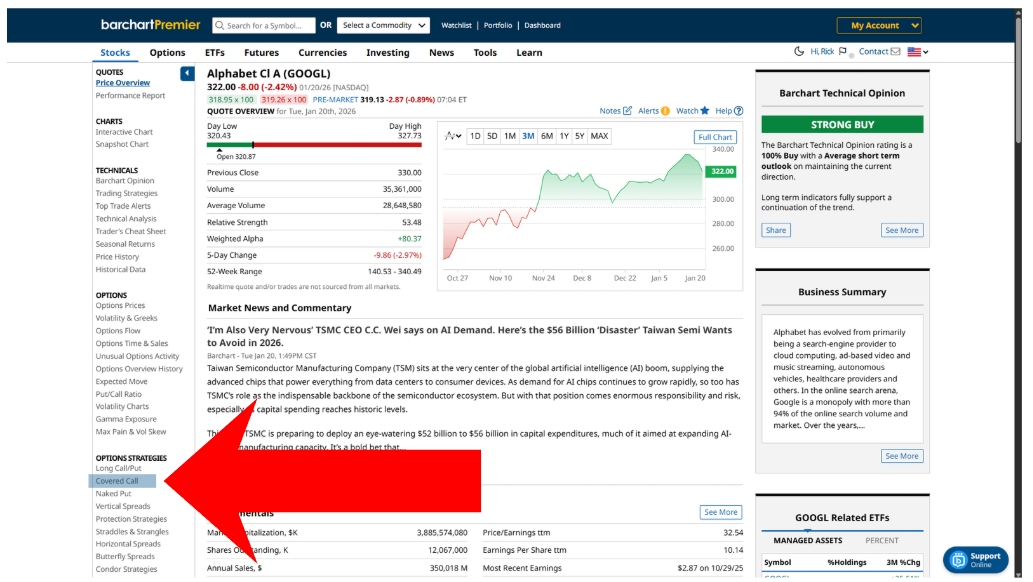Select the 6M chart period
This screenshot has width=1033, height=582.
(x=547, y=136)
